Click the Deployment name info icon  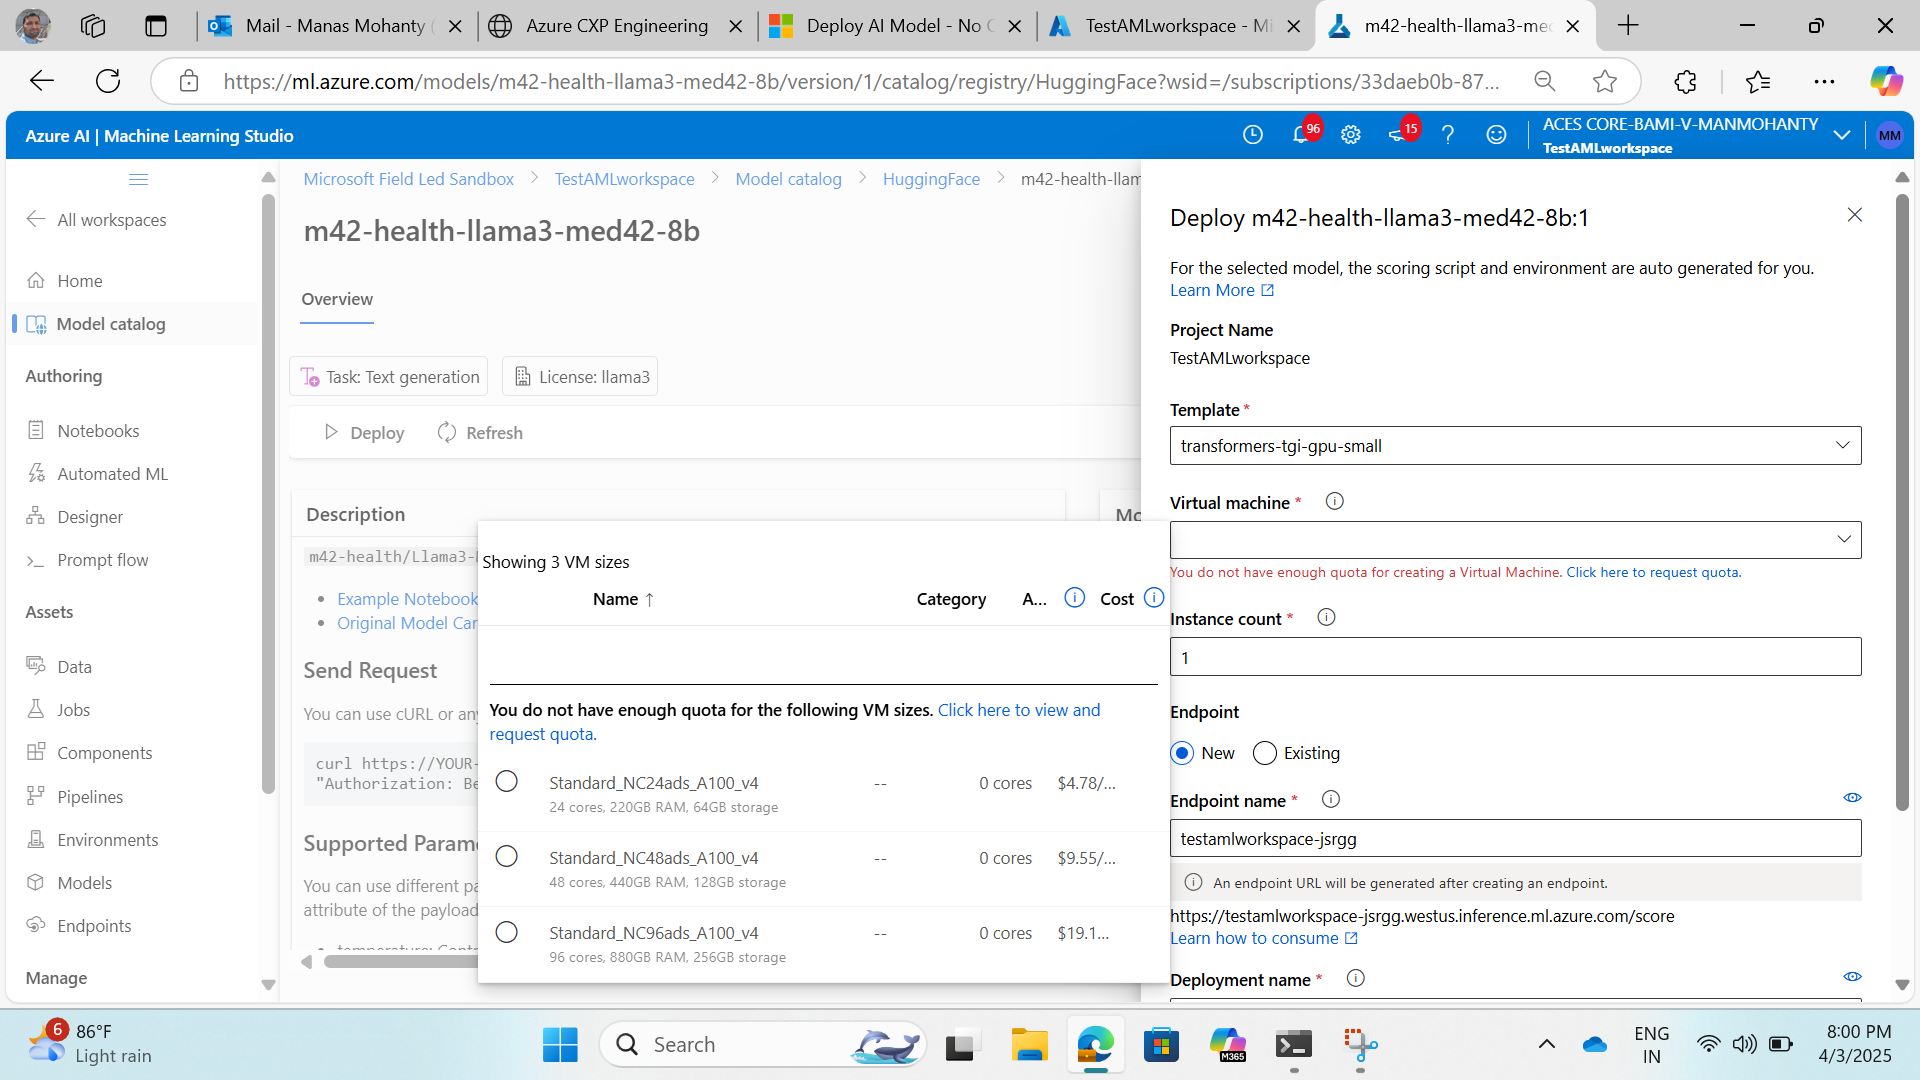coord(1355,979)
